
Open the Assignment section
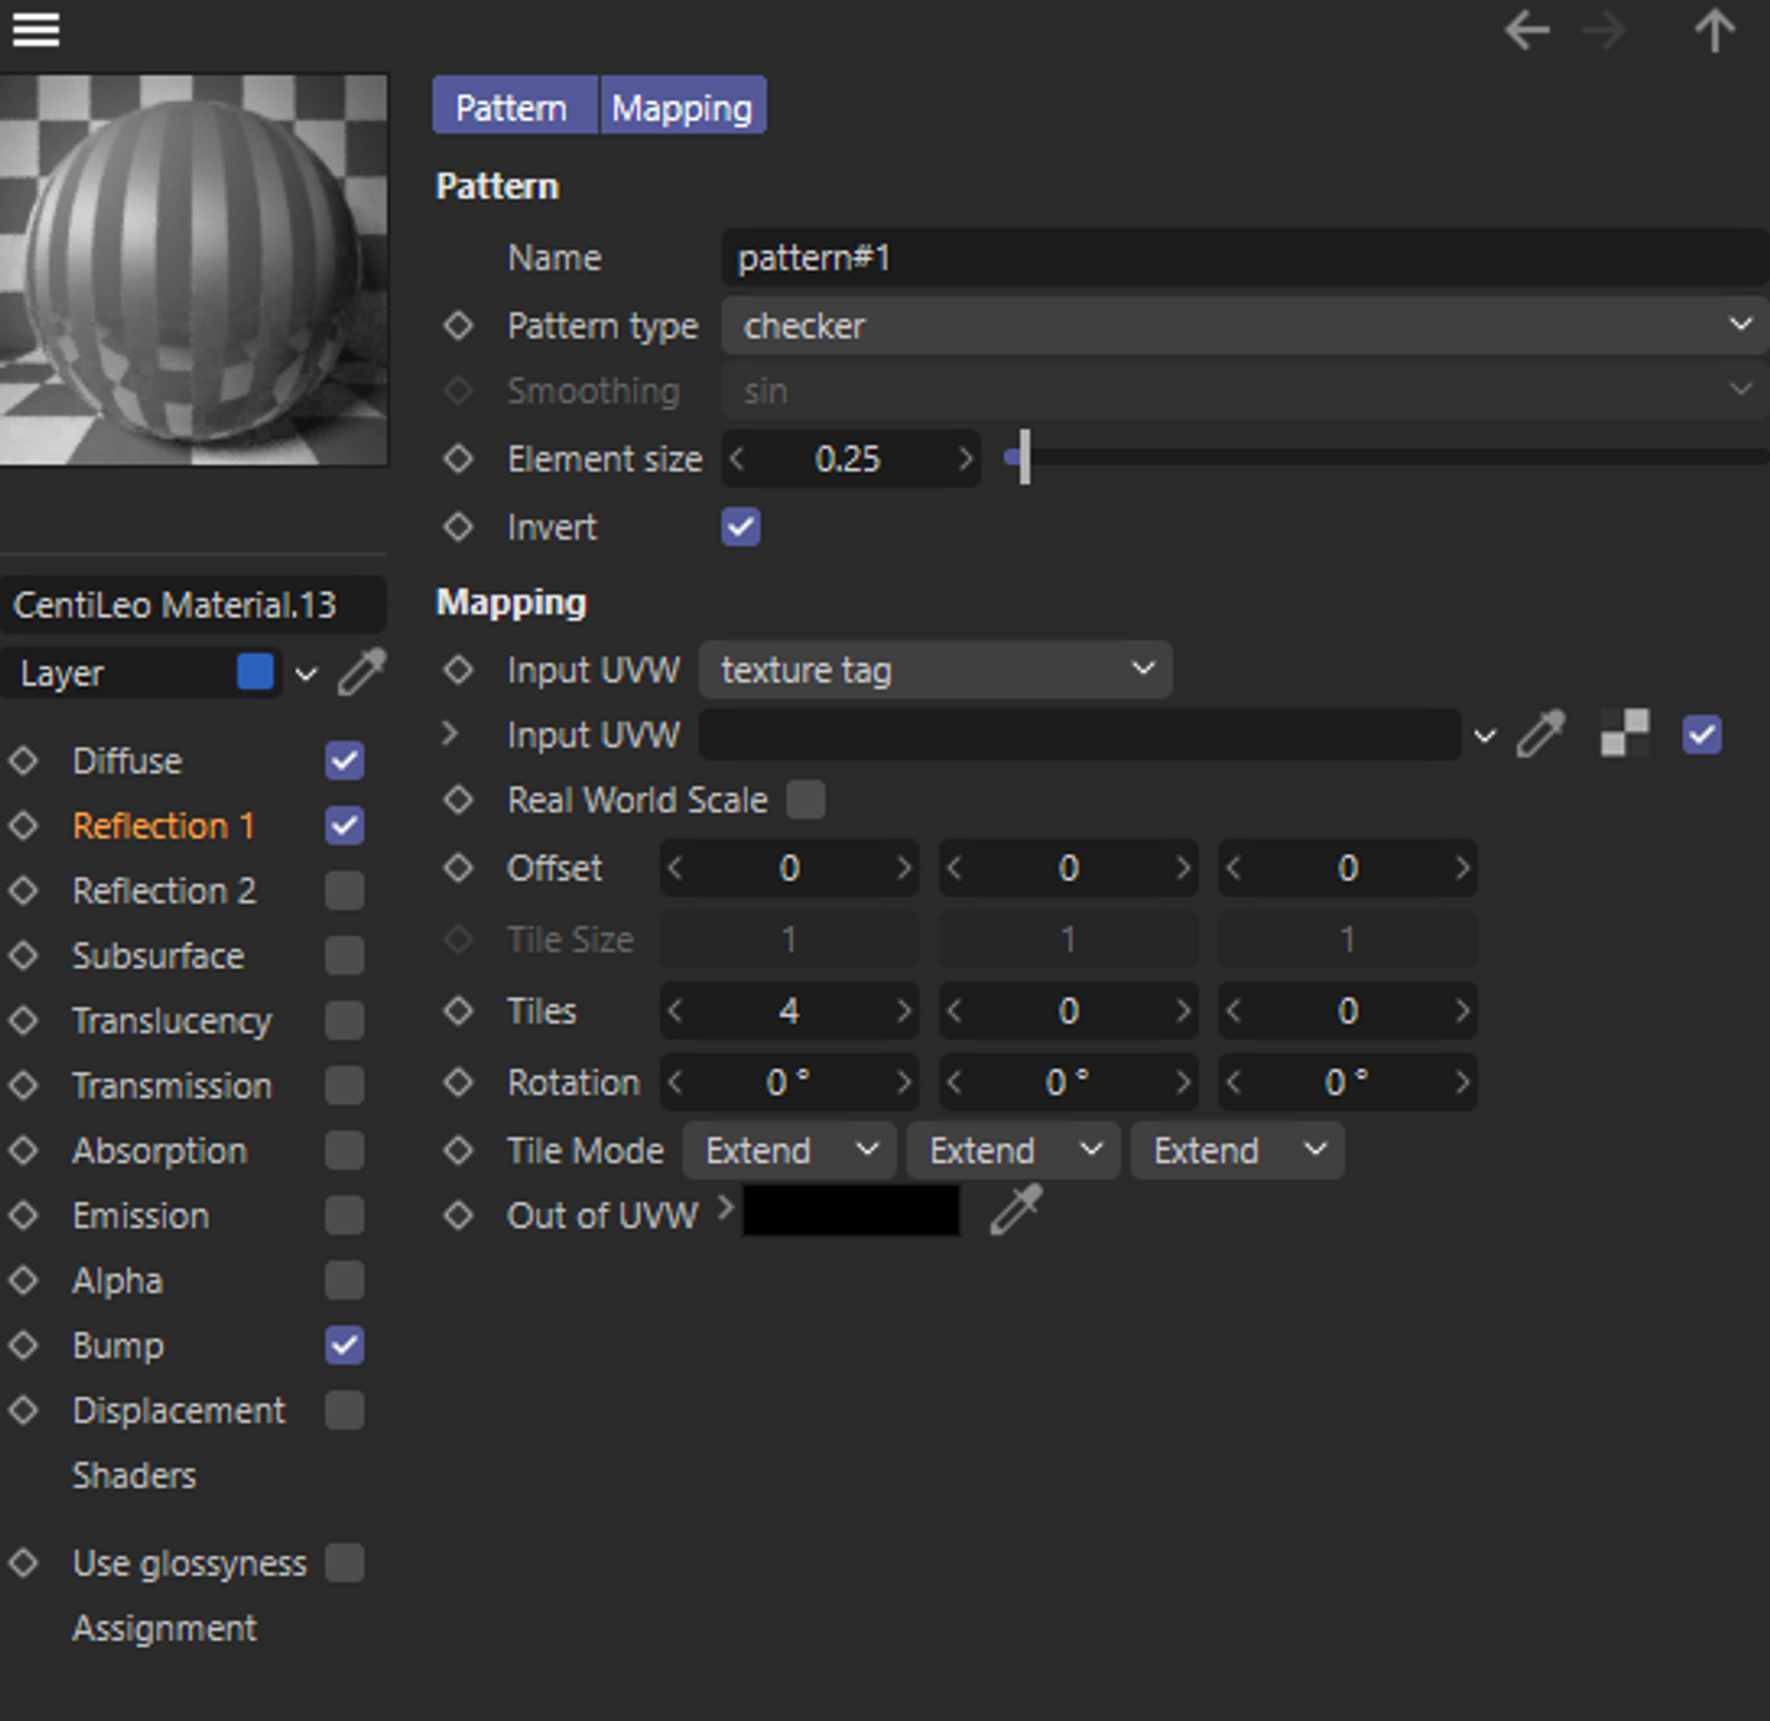coord(164,1628)
